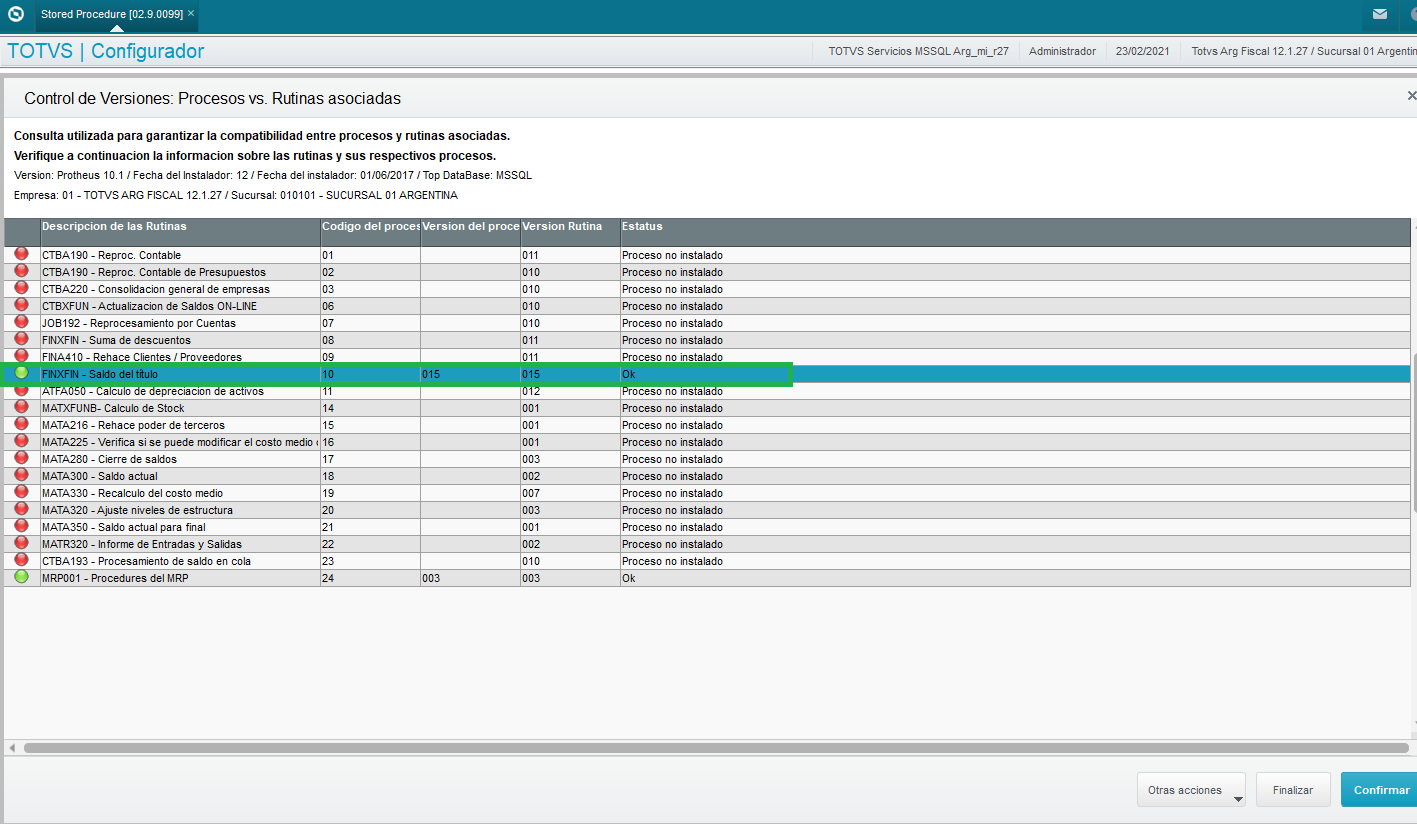Open the mail envelope icon
Image resolution: width=1417 pixels, height=824 pixels.
pyautogui.click(x=1379, y=15)
